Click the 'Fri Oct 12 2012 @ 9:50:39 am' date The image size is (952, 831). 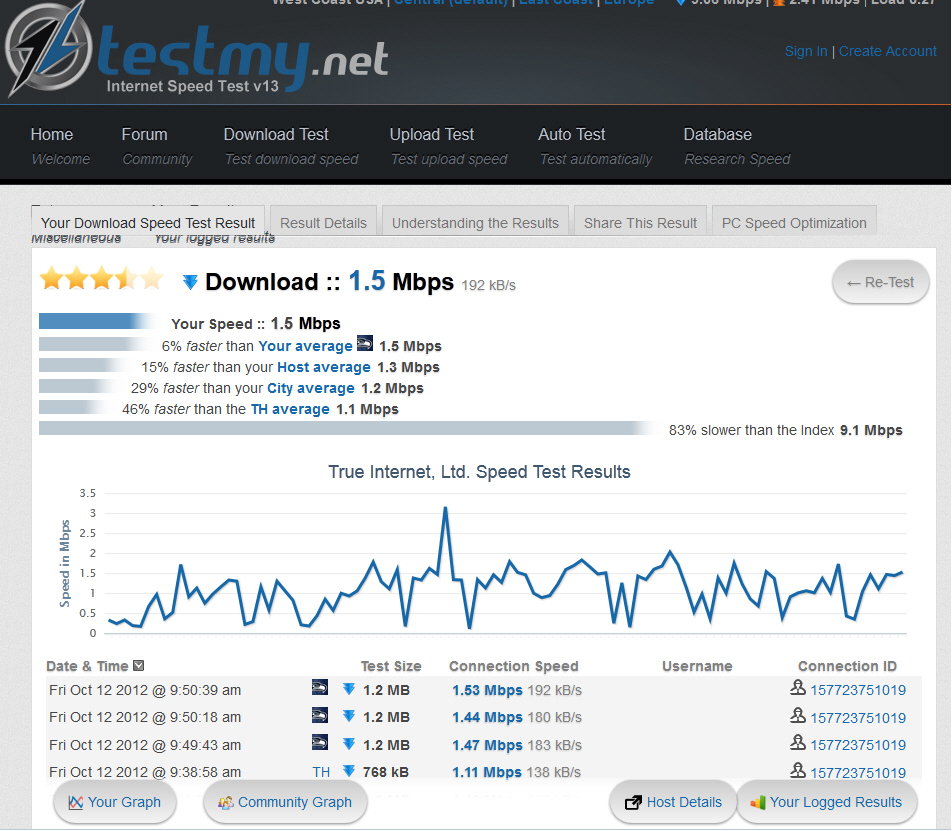coord(145,690)
